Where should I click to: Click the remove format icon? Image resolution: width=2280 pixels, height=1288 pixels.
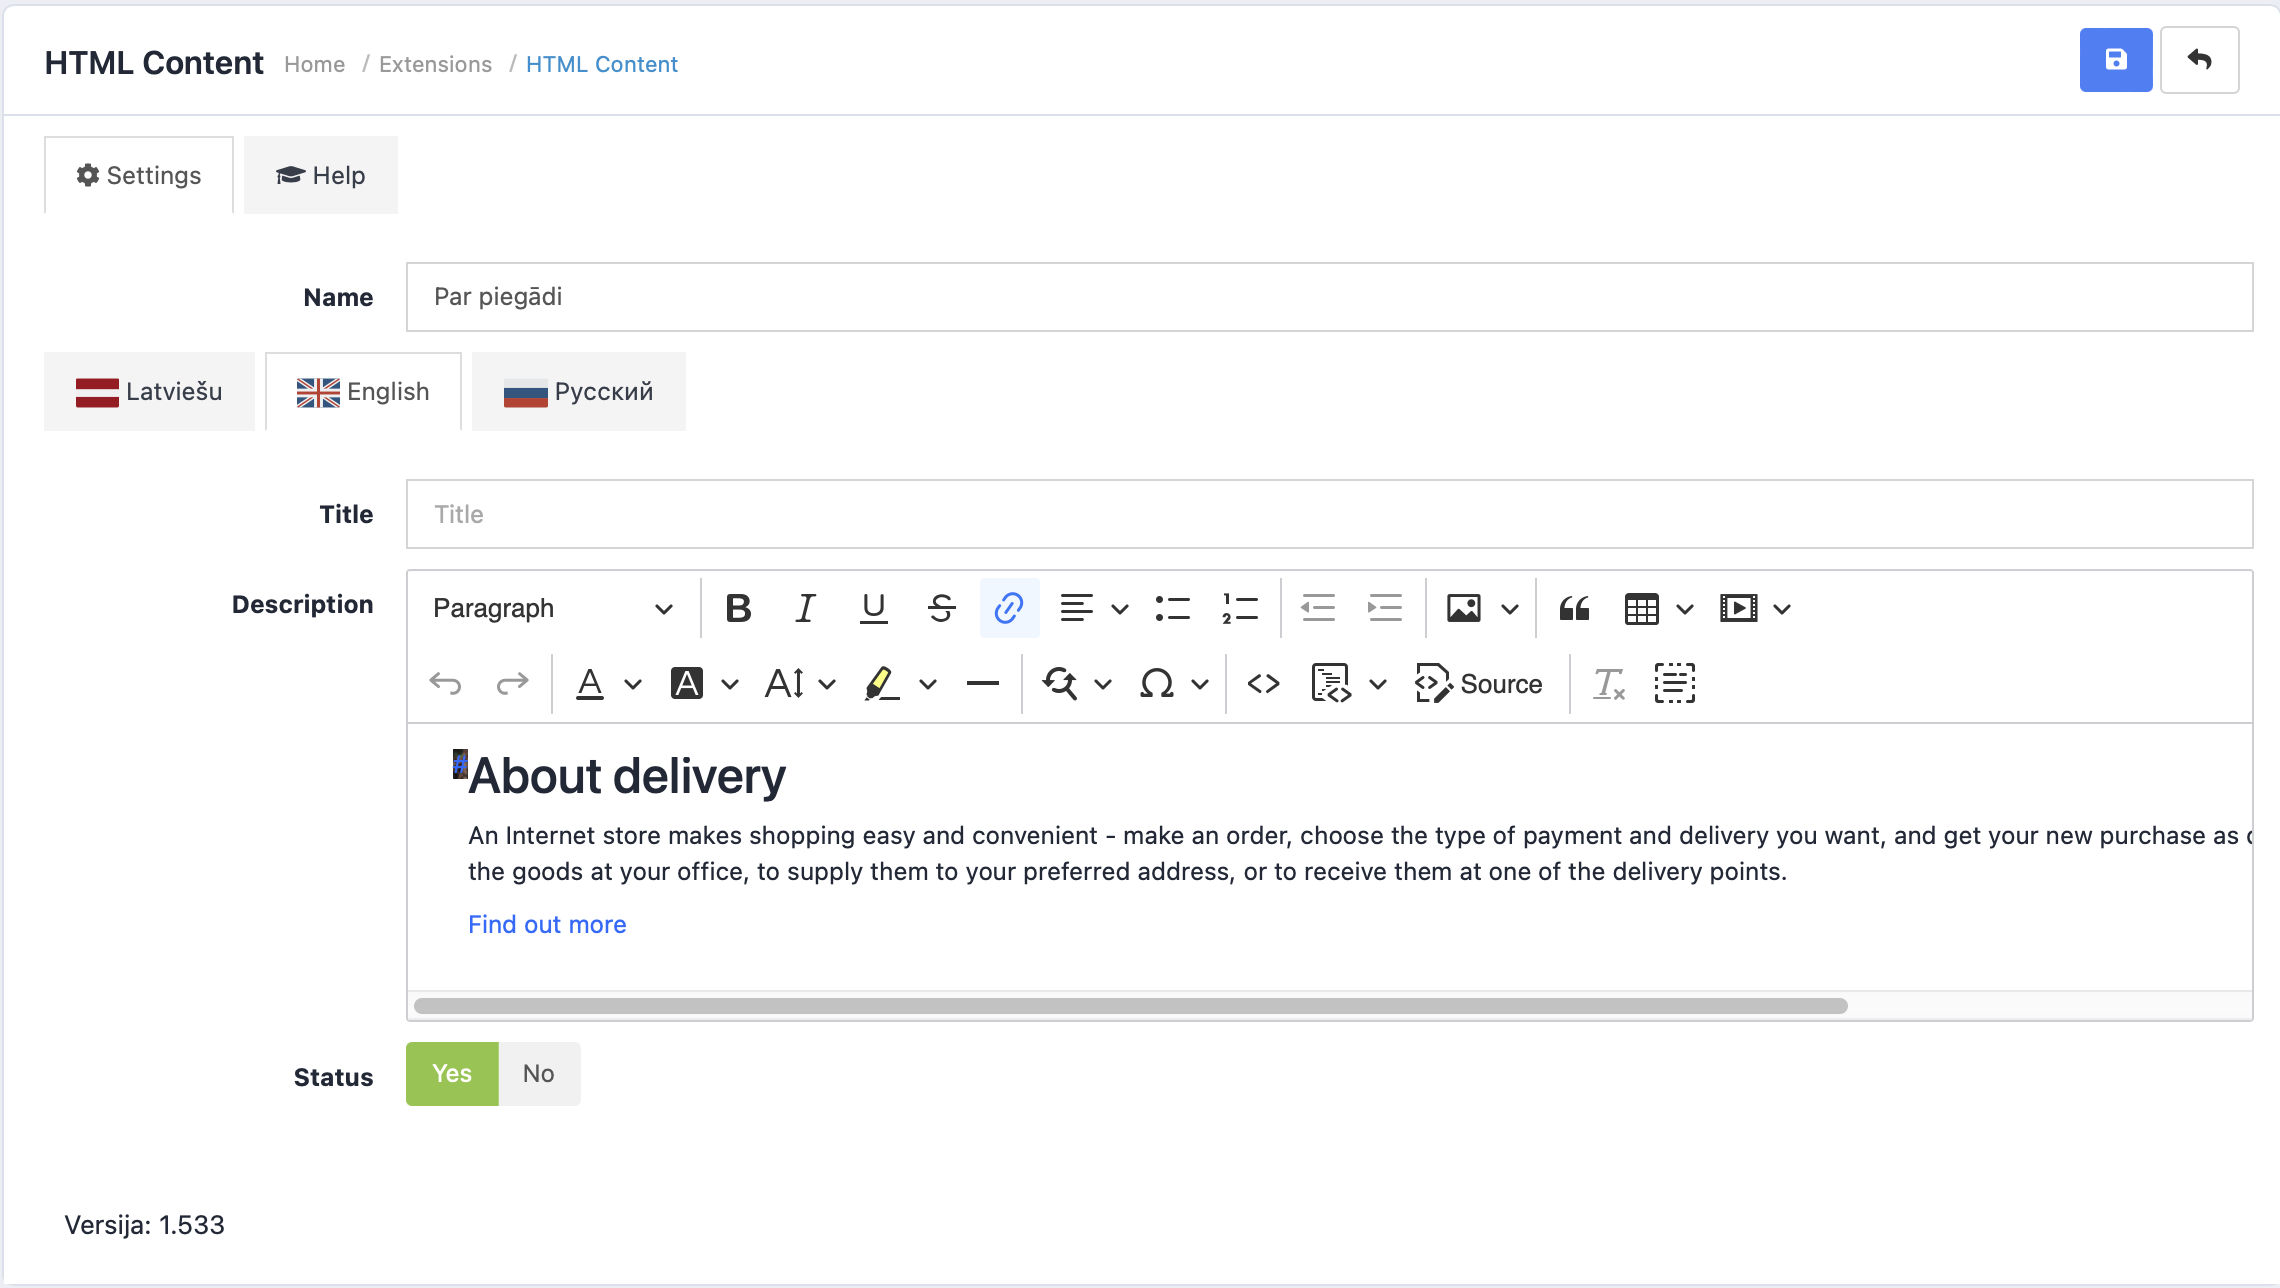[x=1608, y=684]
